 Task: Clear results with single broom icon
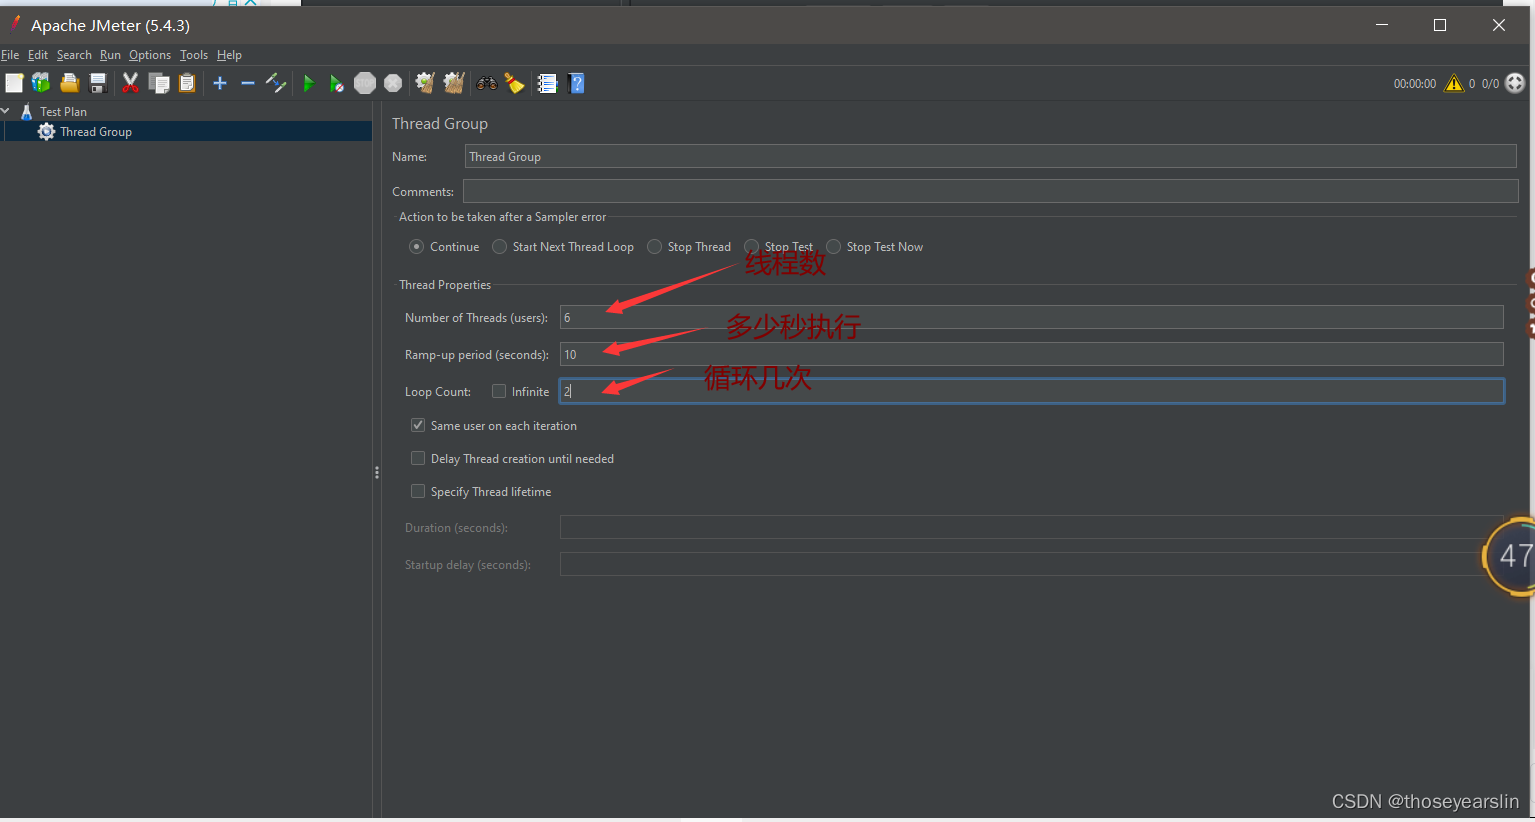coord(425,83)
